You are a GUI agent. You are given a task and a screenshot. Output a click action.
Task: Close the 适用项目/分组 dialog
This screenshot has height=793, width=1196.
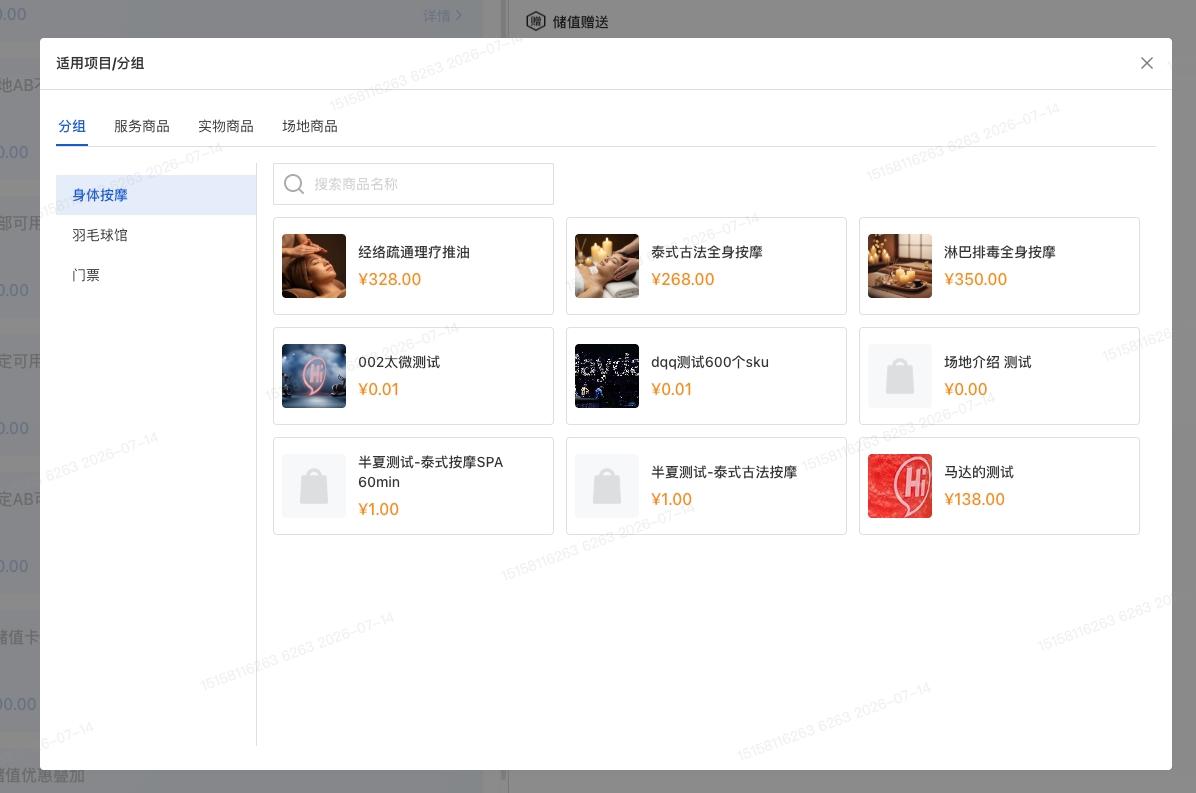tap(1146, 63)
